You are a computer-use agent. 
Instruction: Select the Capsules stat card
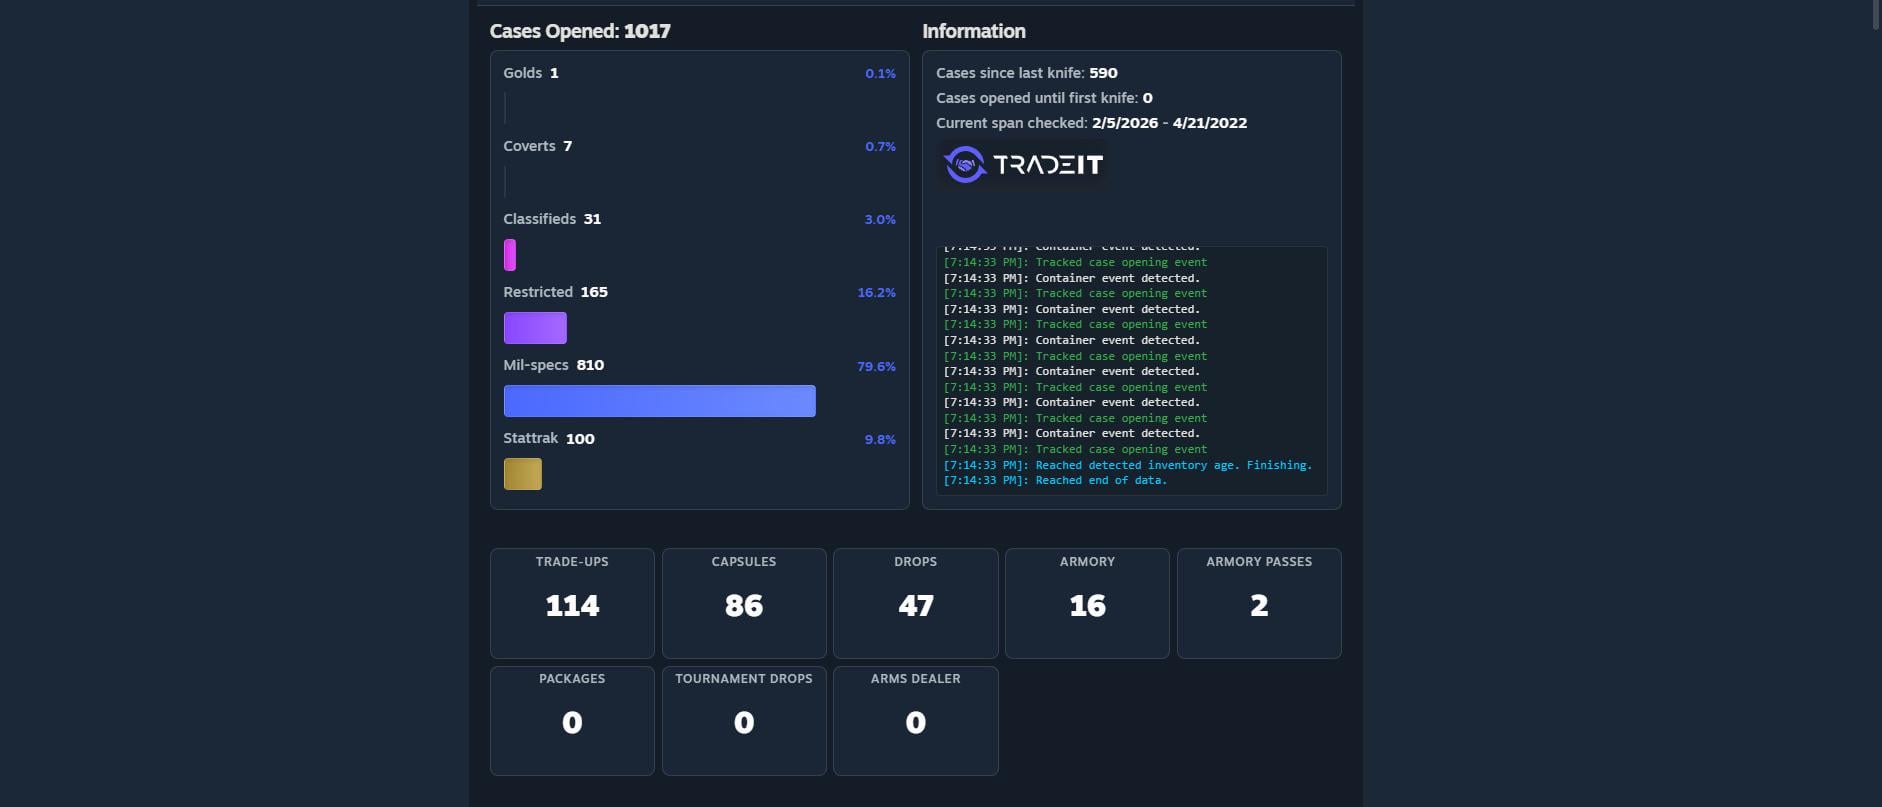tap(744, 603)
